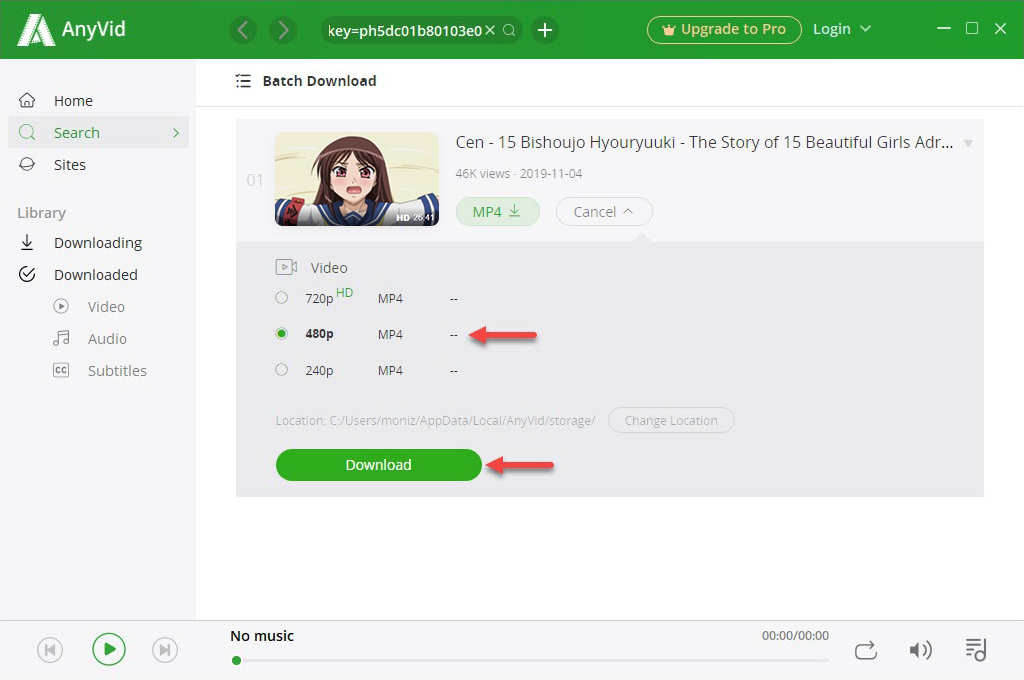
Task: Click the Downloading arrow icon
Action: point(27,242)
